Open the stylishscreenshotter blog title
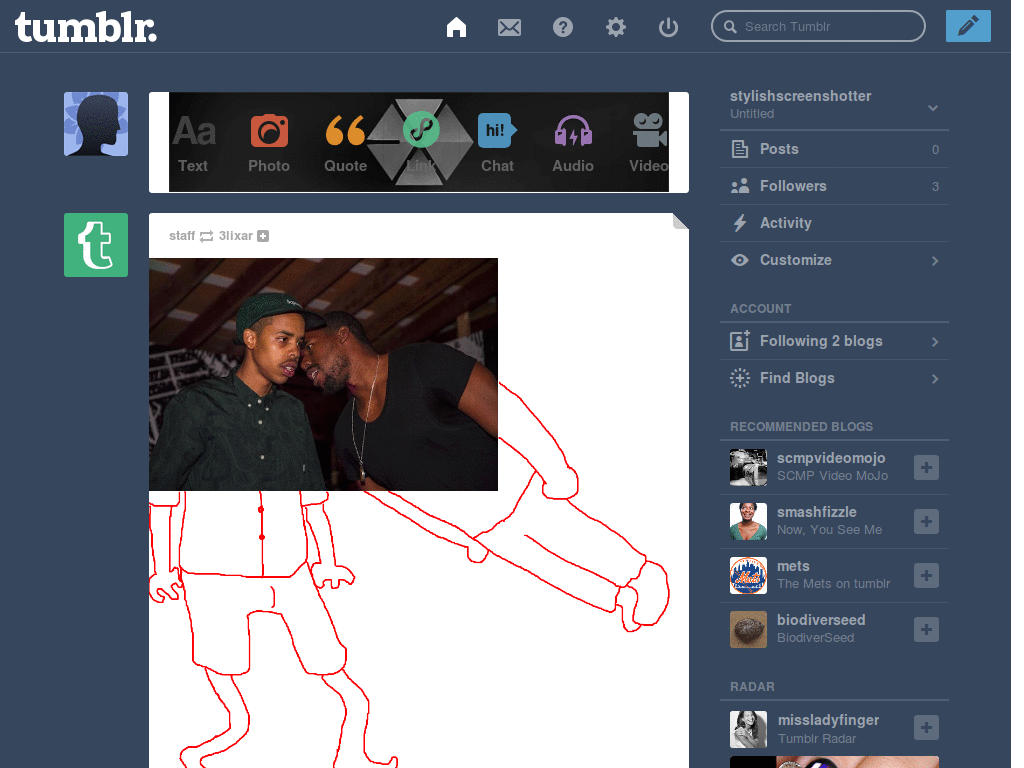The image size is (1024, 768). 800,96
